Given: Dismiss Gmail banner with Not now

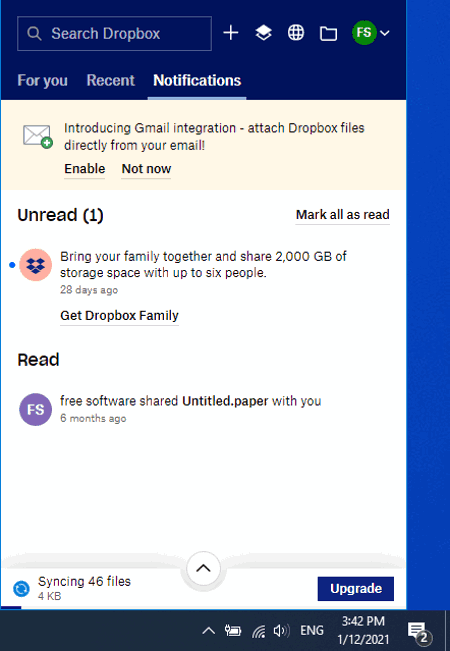Looking at the screenshot, I should pos(146,169).
